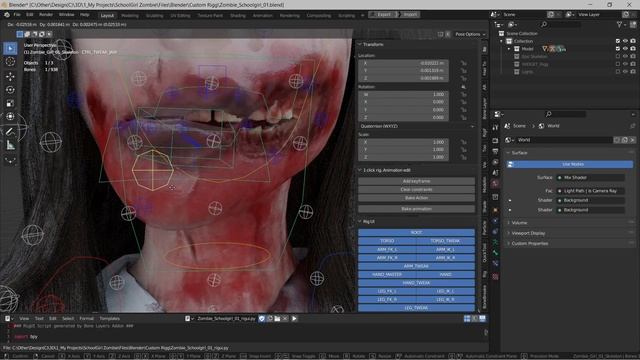Click the Bake Action button
This screenshot has height=360, width=640.
(416, 198)
